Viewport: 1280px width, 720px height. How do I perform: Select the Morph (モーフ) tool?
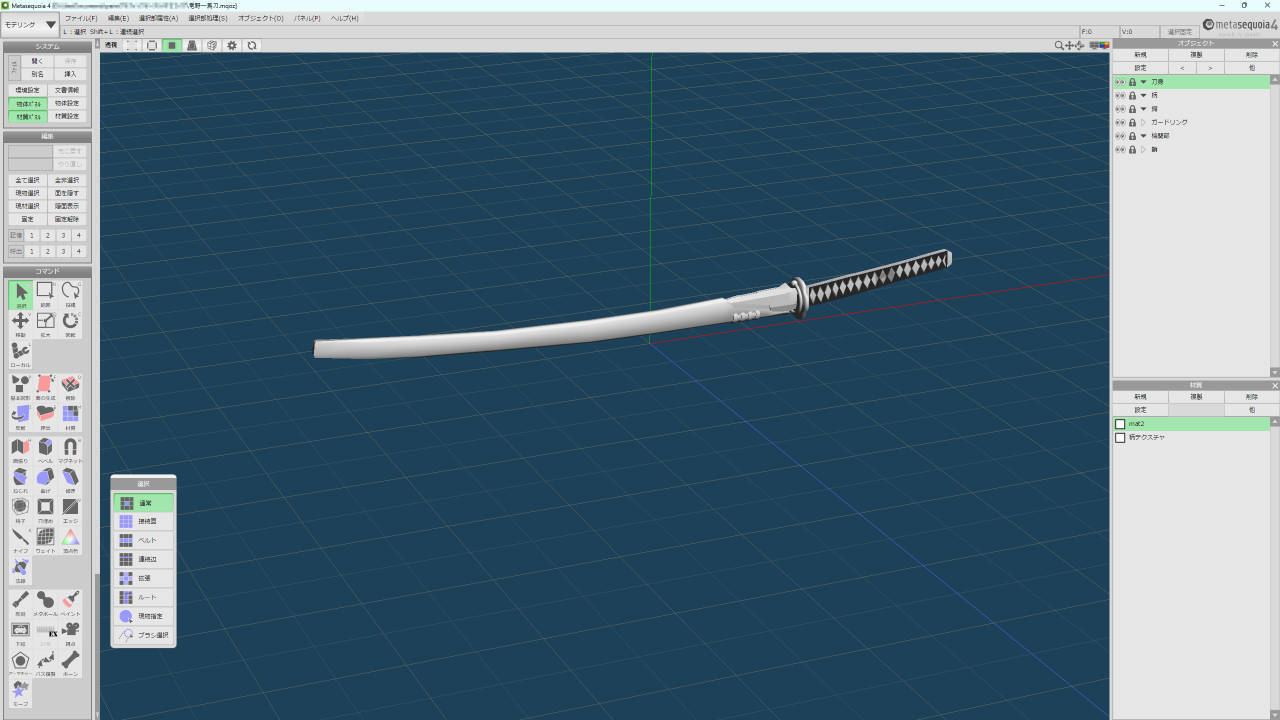pos(20,694)
